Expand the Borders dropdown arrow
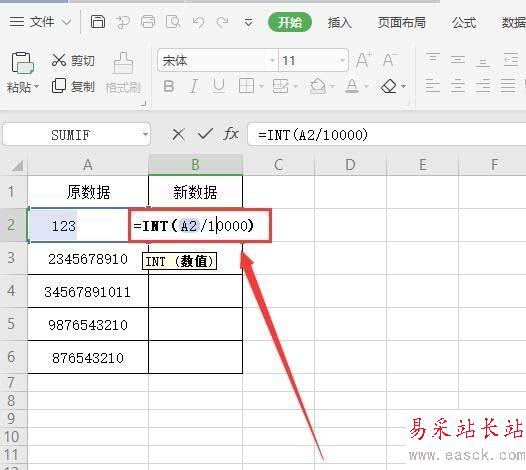Viewport: 526px width, 470px height. tap(261, 87)
